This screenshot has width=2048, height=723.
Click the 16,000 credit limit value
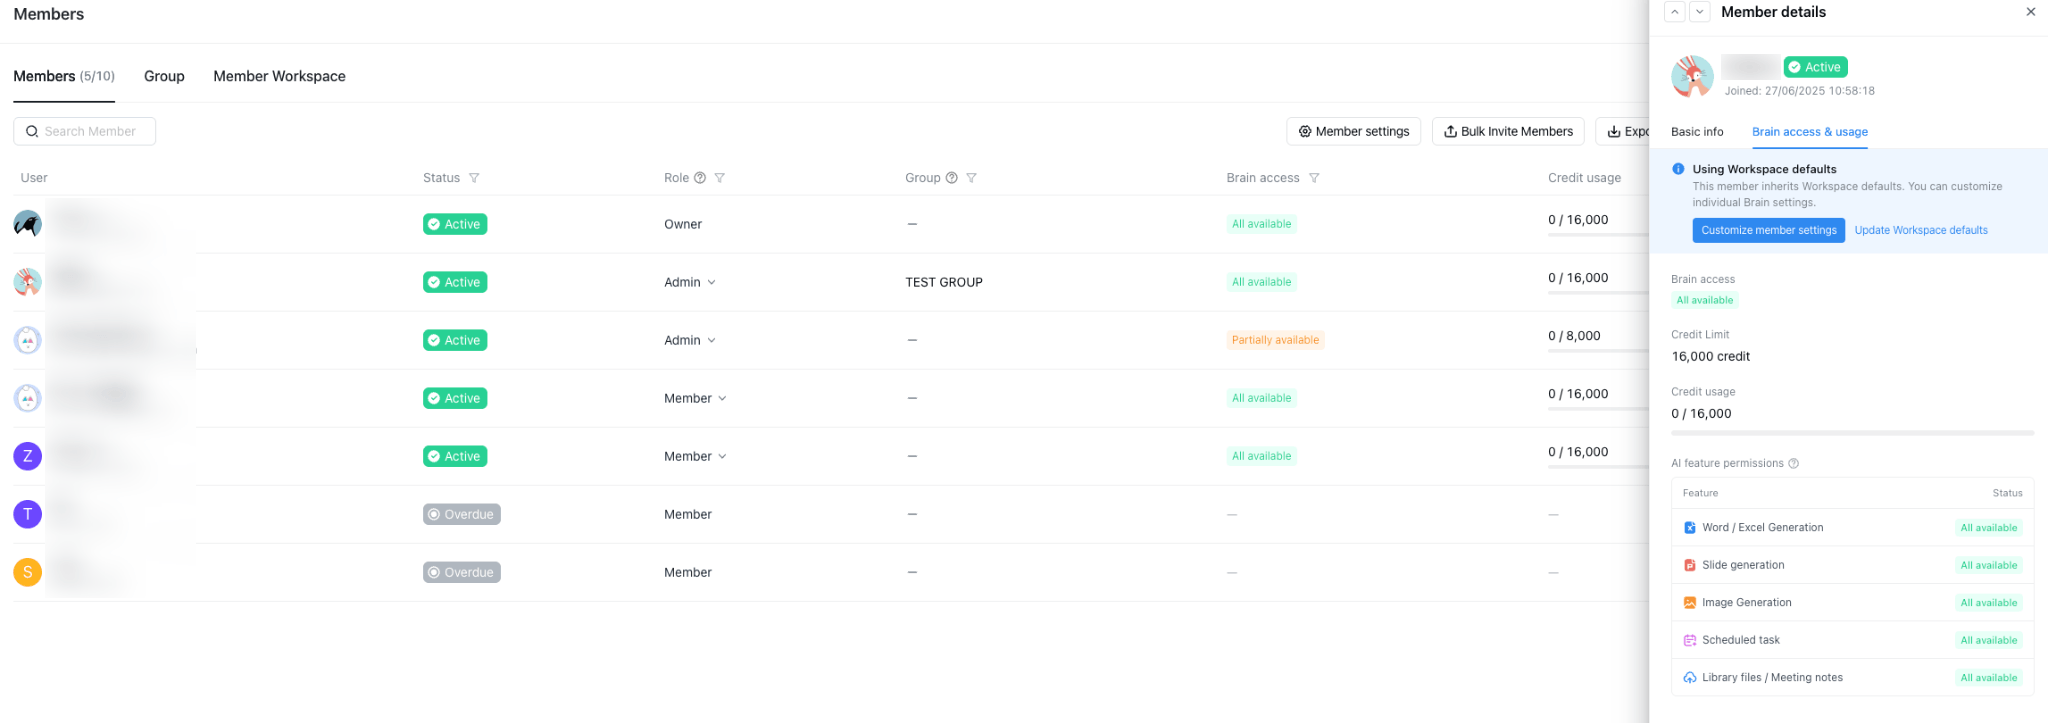[x=1711, y=356]
